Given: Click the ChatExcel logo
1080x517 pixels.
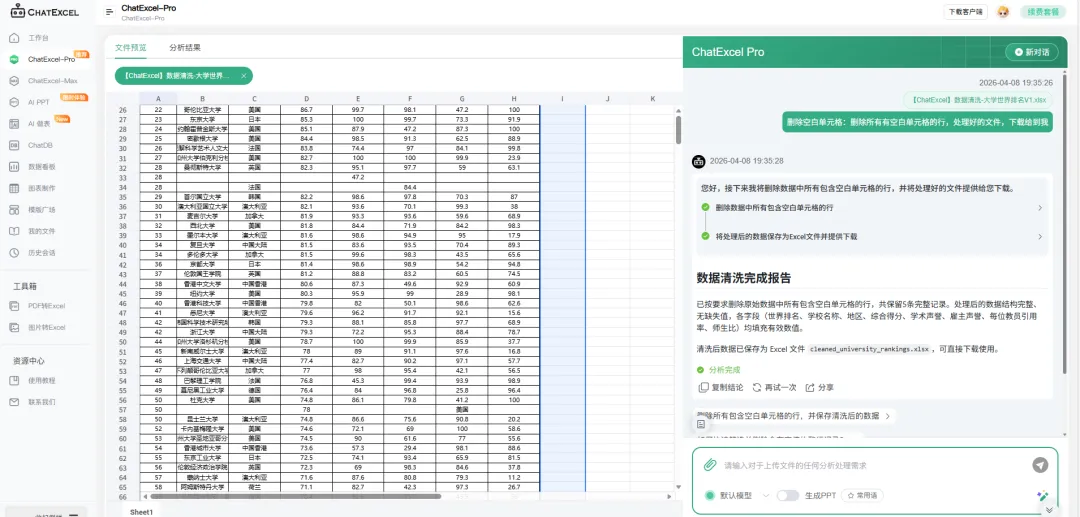Looking at the screenshot, I should (45, 12).
